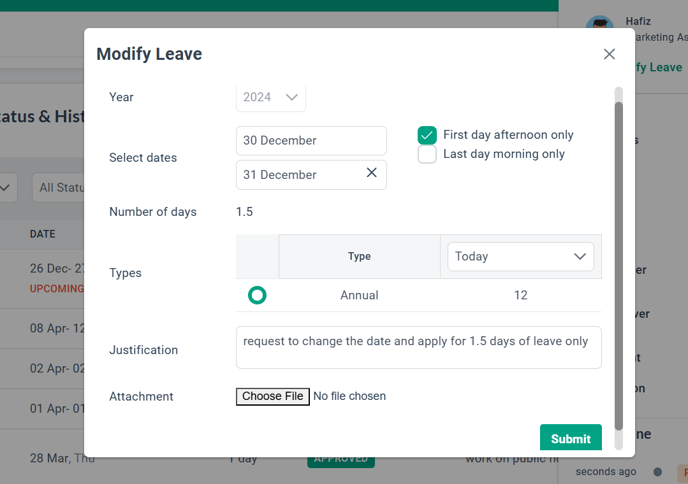Click the Year dropdown chevron
Viewport: 688px width, 484px height.
[x=292, y=97]
